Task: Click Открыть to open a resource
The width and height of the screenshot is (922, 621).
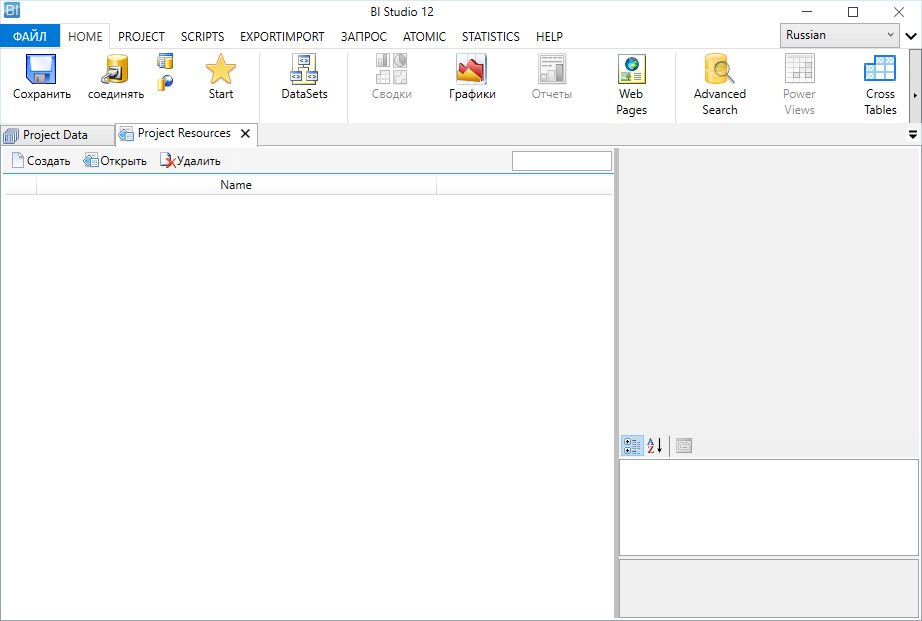Action: [x=115, y=161]
